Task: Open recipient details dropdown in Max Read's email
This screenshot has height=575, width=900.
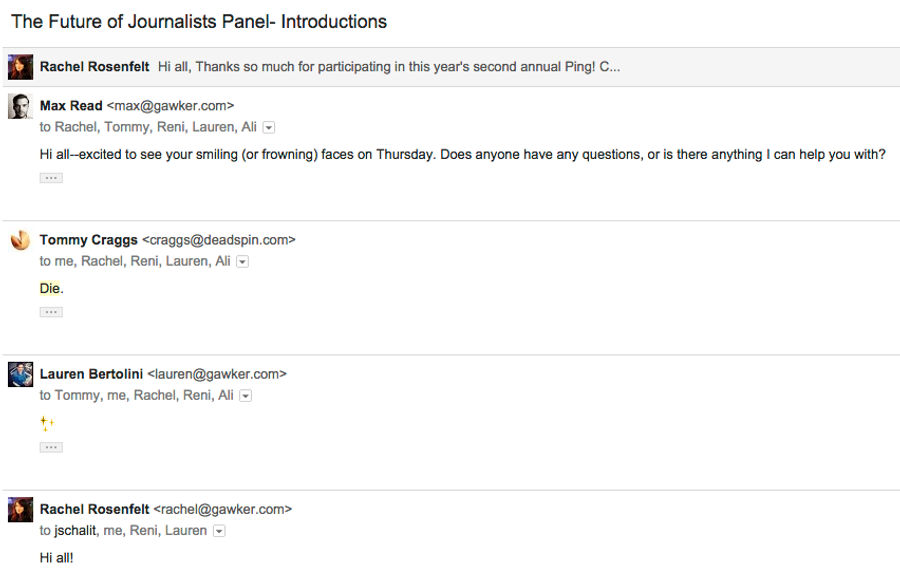Action: [x=269, y=127]
